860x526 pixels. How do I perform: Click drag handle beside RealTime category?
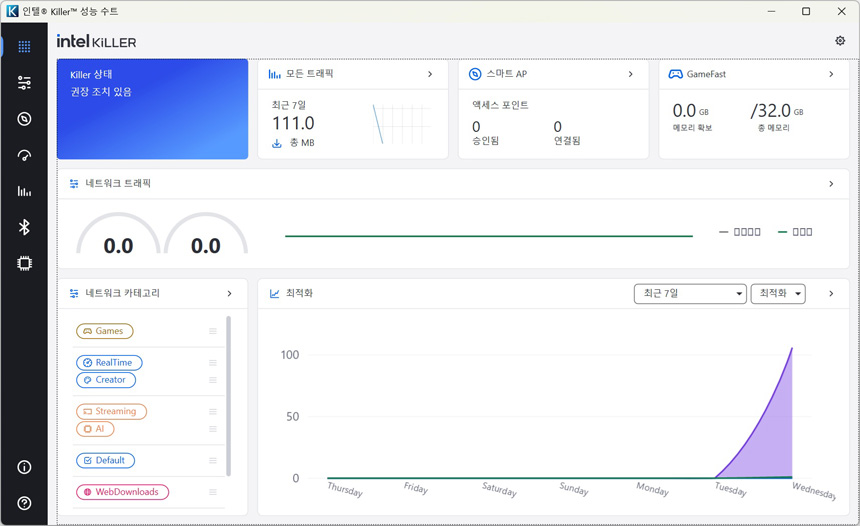(213, 363)
